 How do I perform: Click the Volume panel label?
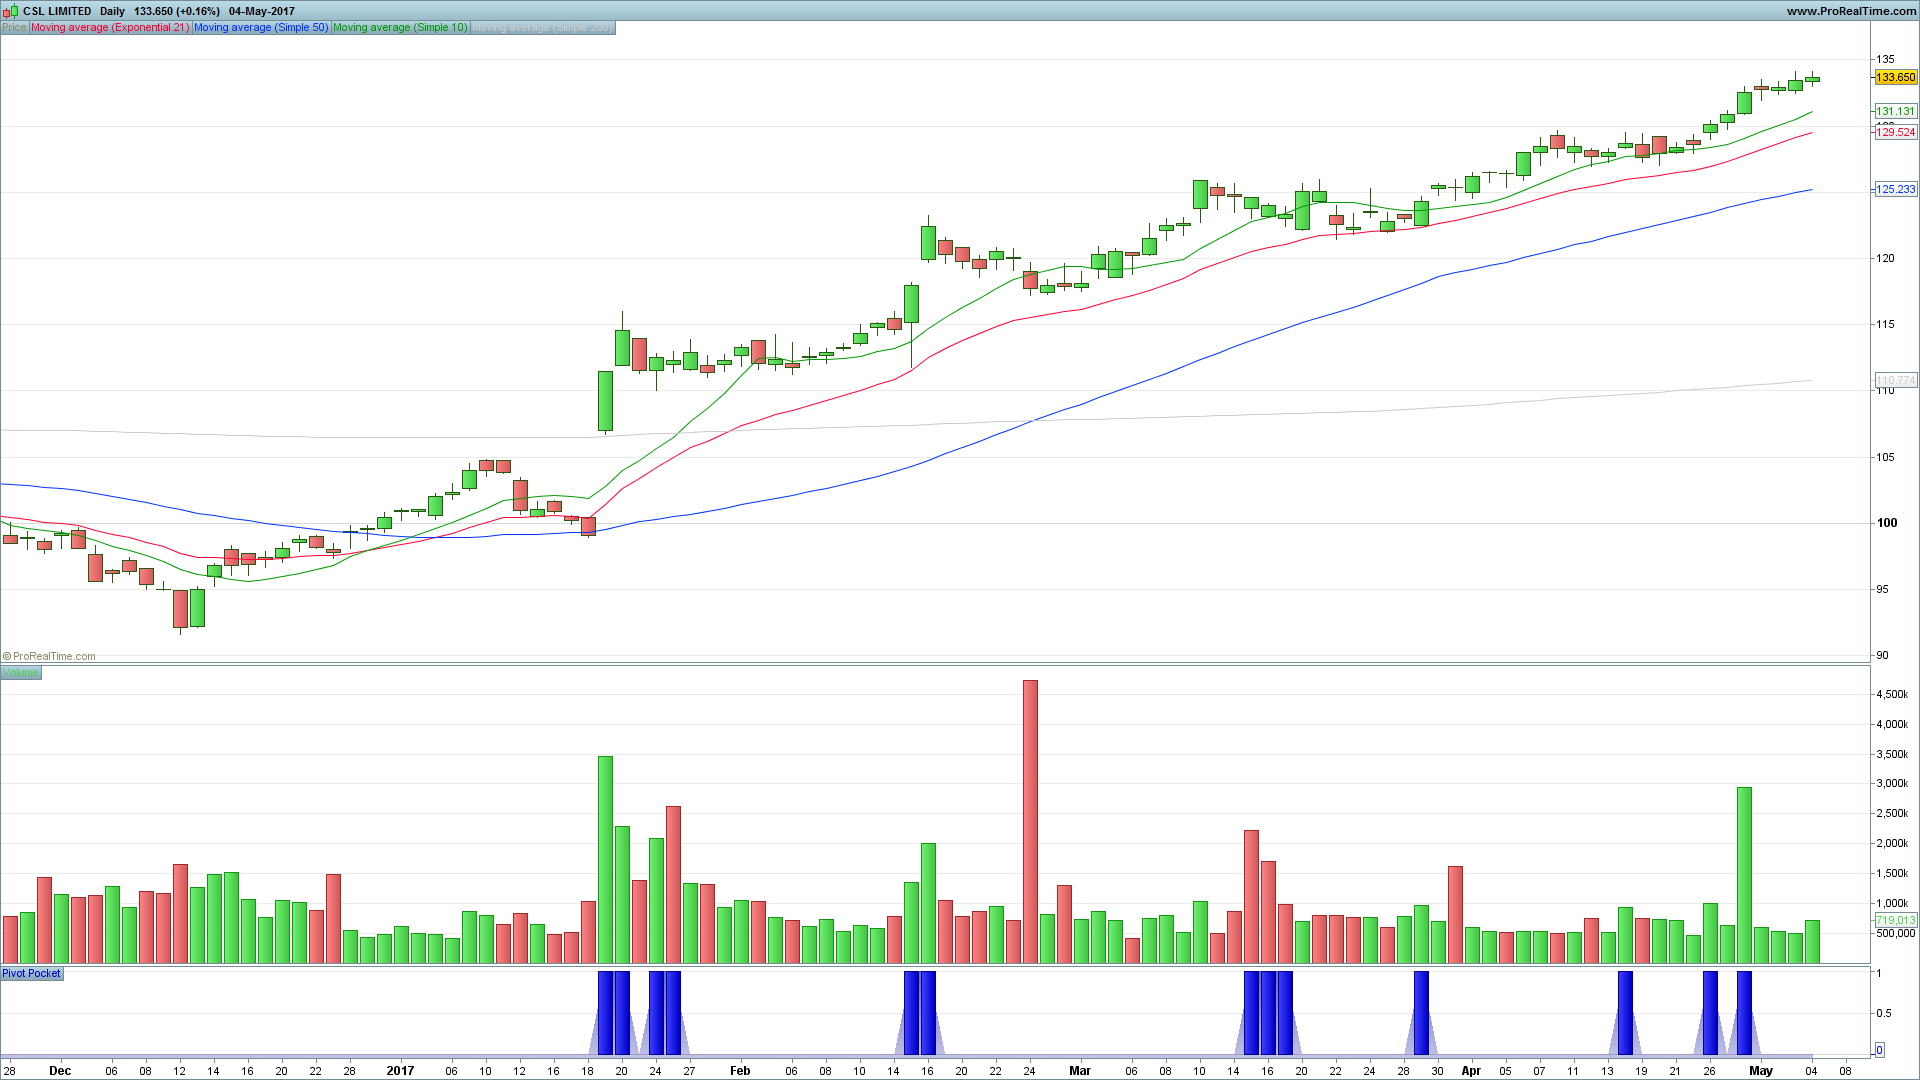21,672
